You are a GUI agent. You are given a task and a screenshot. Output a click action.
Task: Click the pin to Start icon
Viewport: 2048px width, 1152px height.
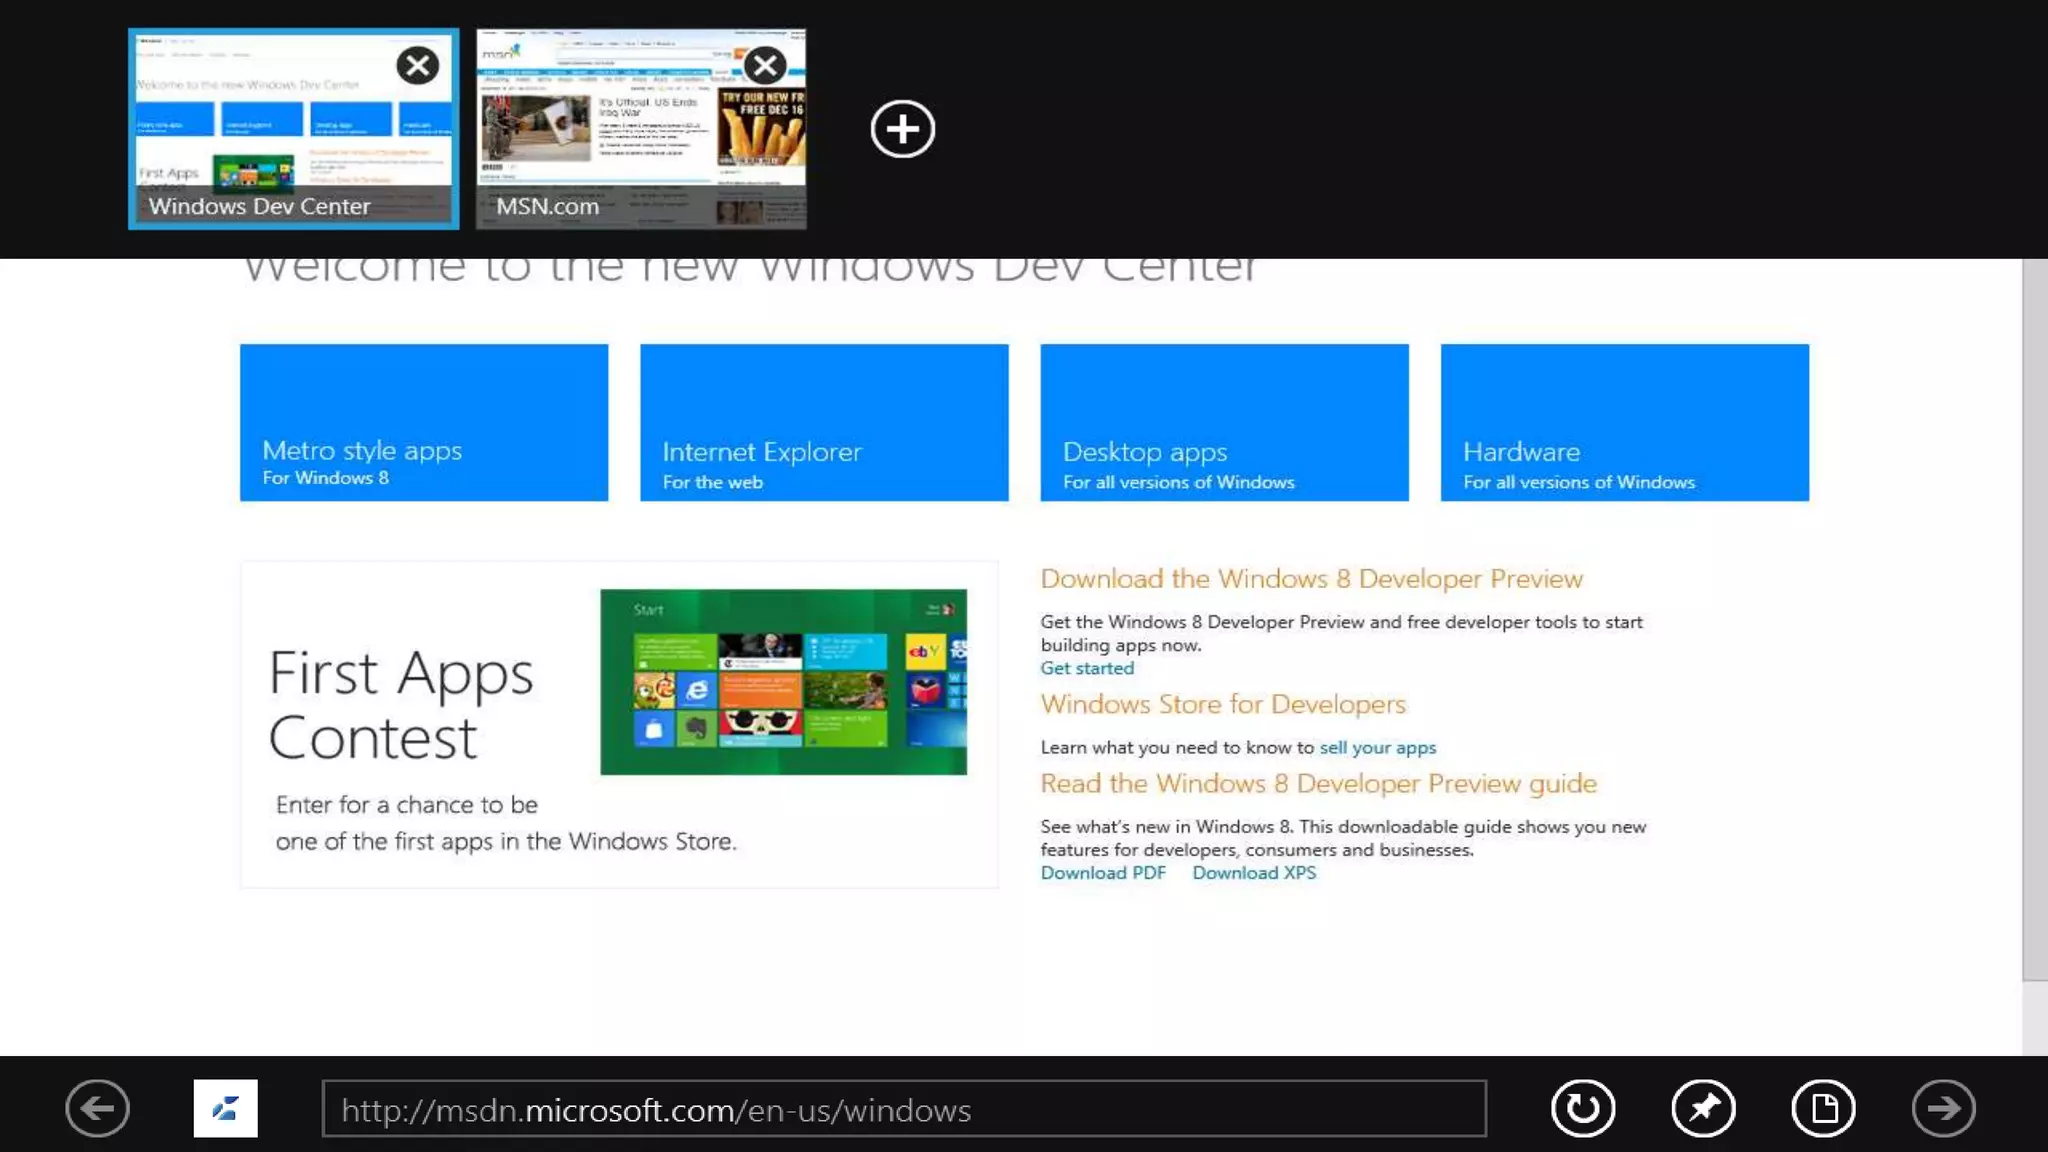pyautogui.click(x=1703, y=1108)
